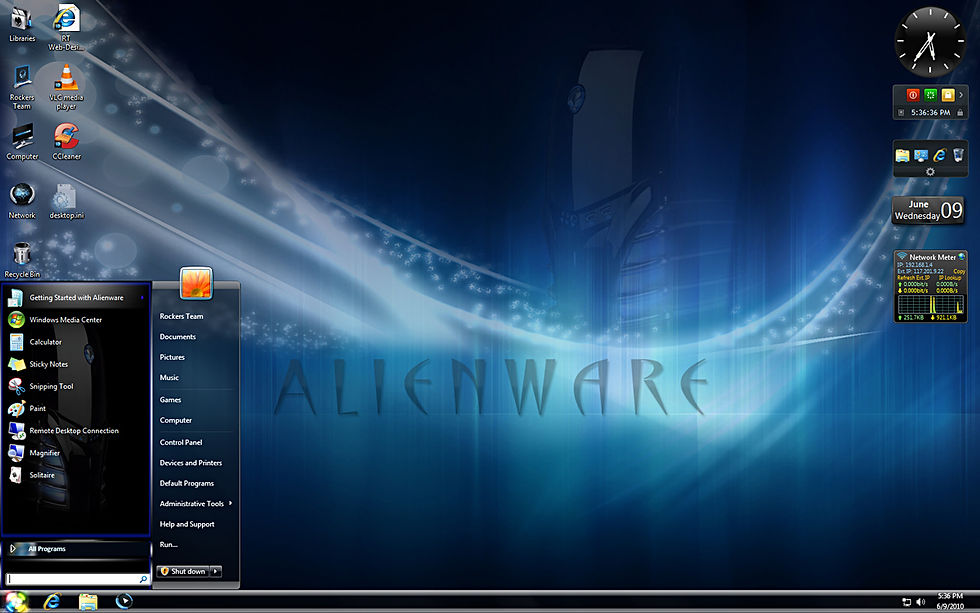This screenshot has width=980, height=613.
Task: Launch Magnifier
Action: (76, 453)
